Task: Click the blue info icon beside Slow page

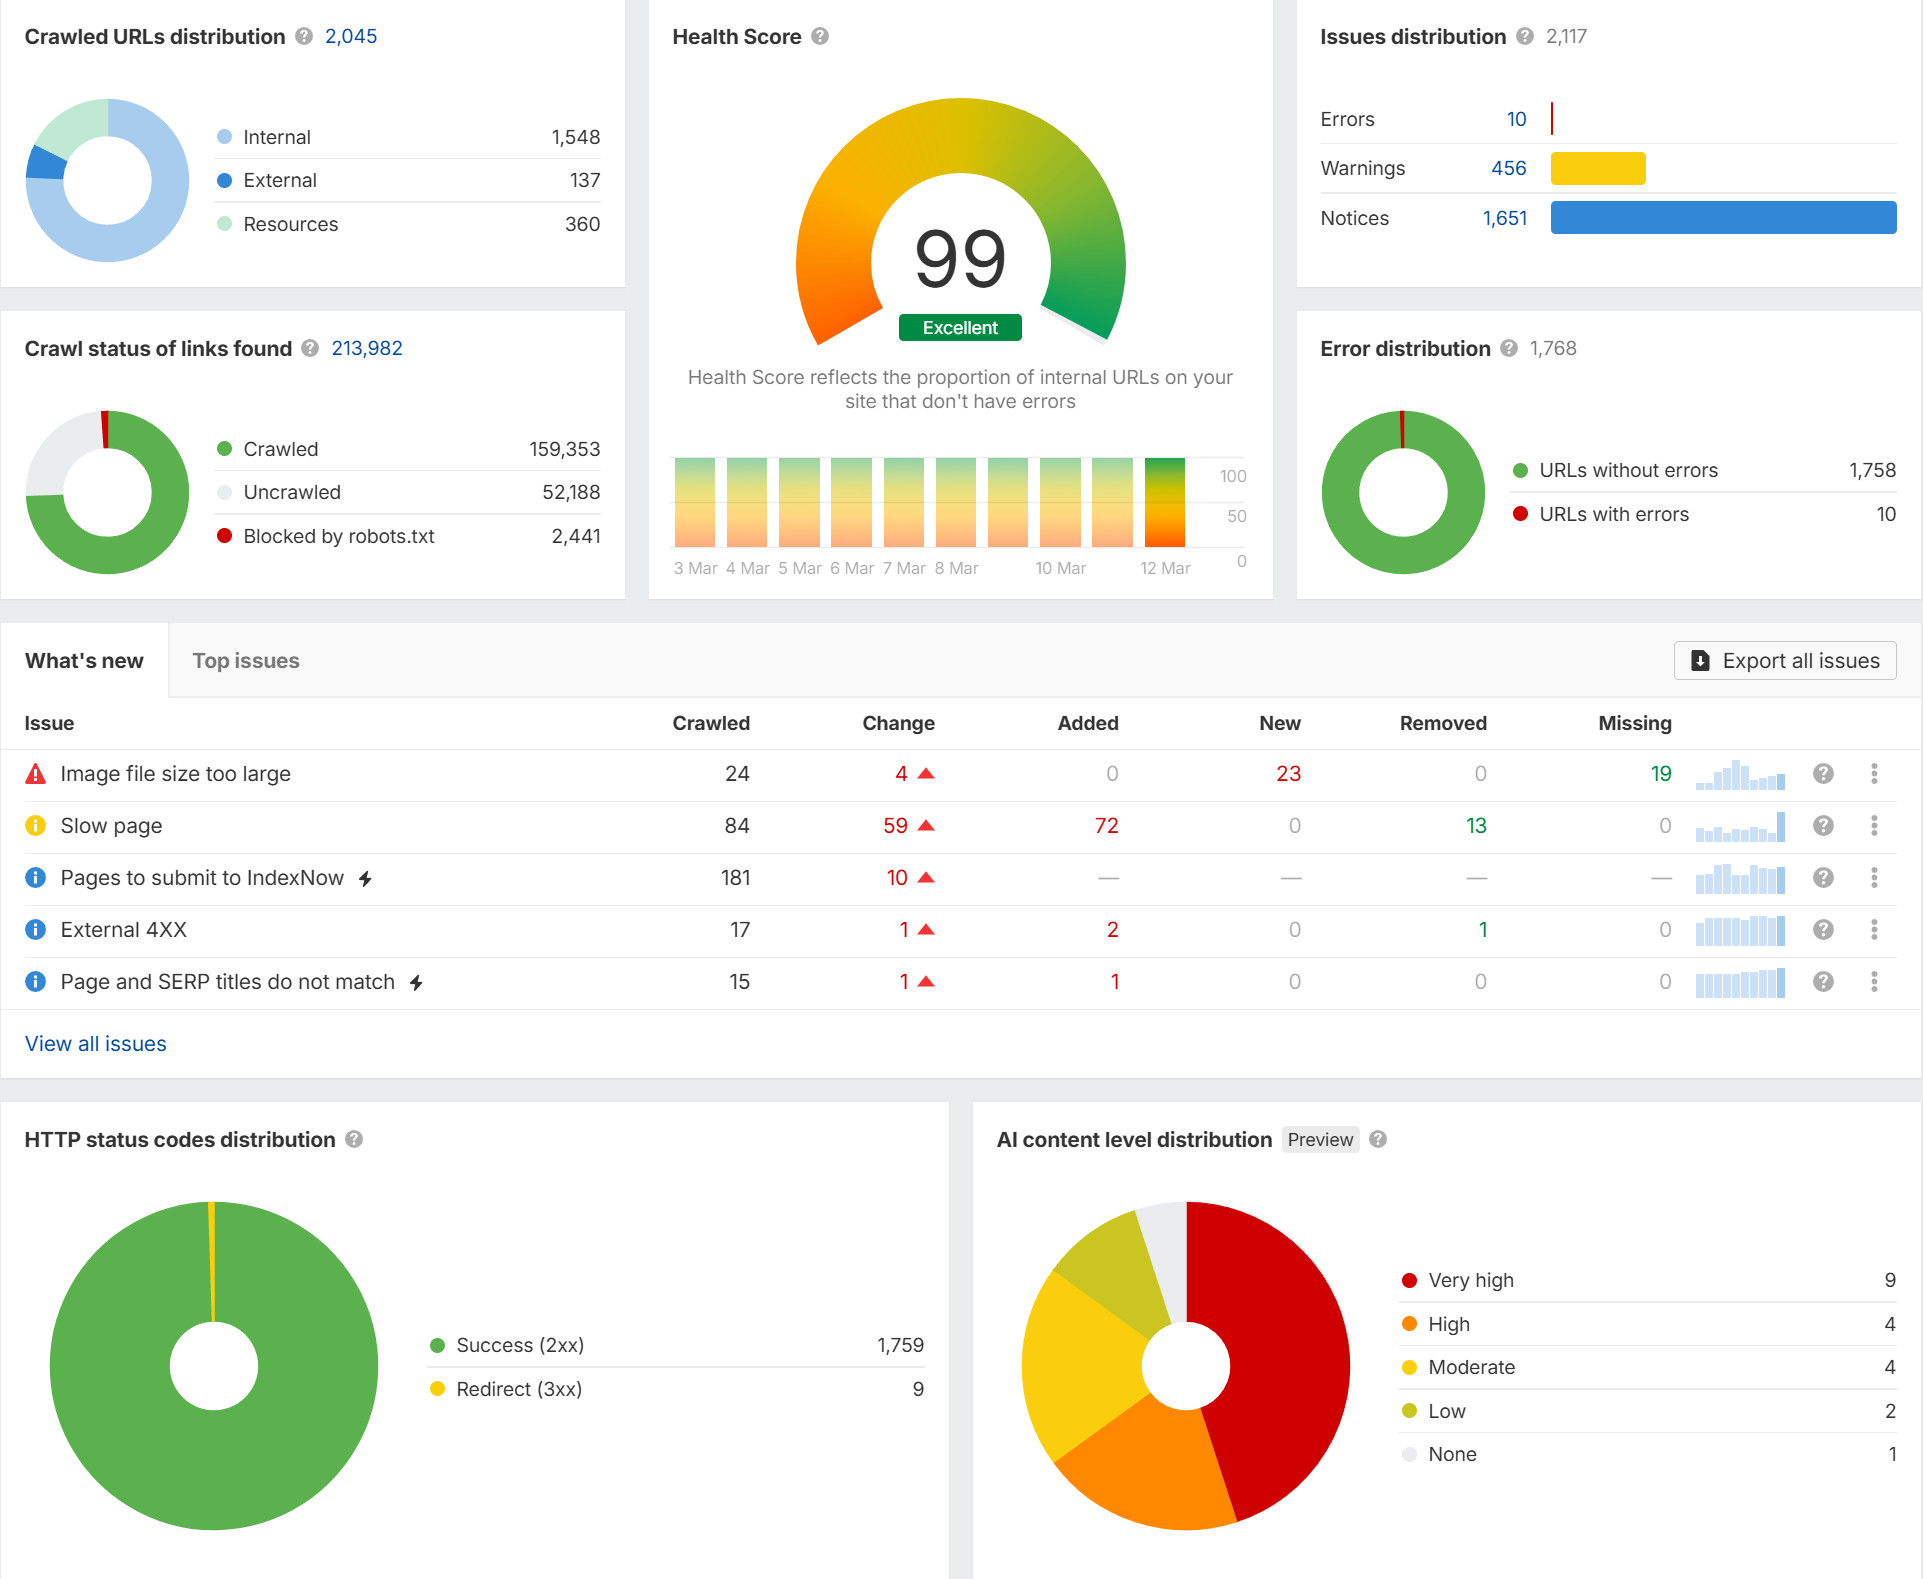Action: pyautogui.click(x=35, y=825)
